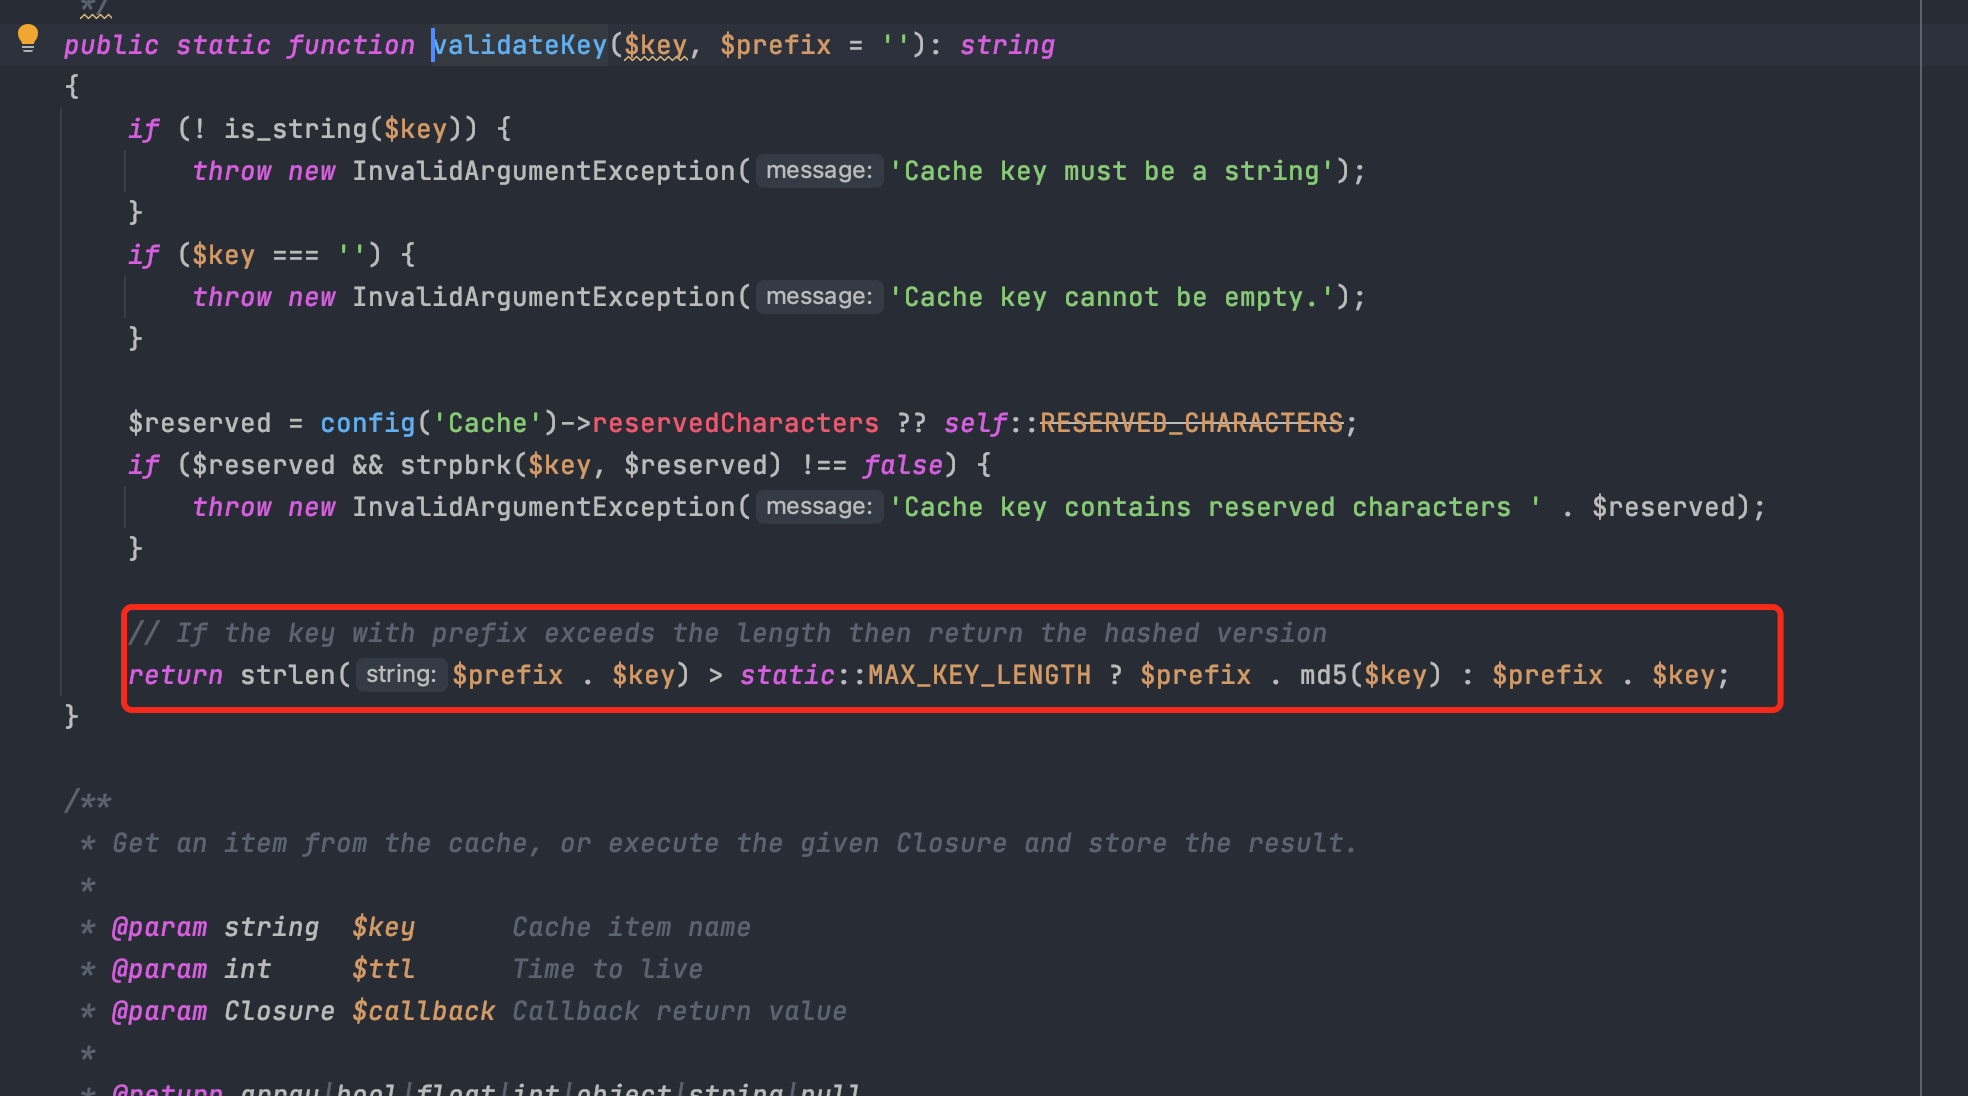This screenshot has height=1096, width=1968.
Task: Click the message: hint before 'contains reserved characters'
Action: click(819, 507)
